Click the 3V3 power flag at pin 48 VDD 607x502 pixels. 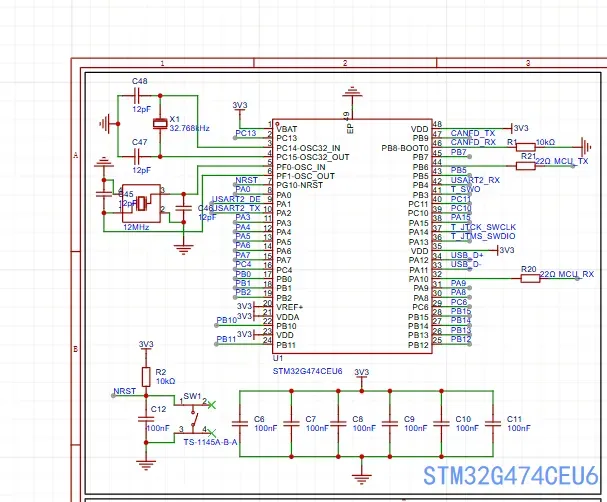(520, 128)
